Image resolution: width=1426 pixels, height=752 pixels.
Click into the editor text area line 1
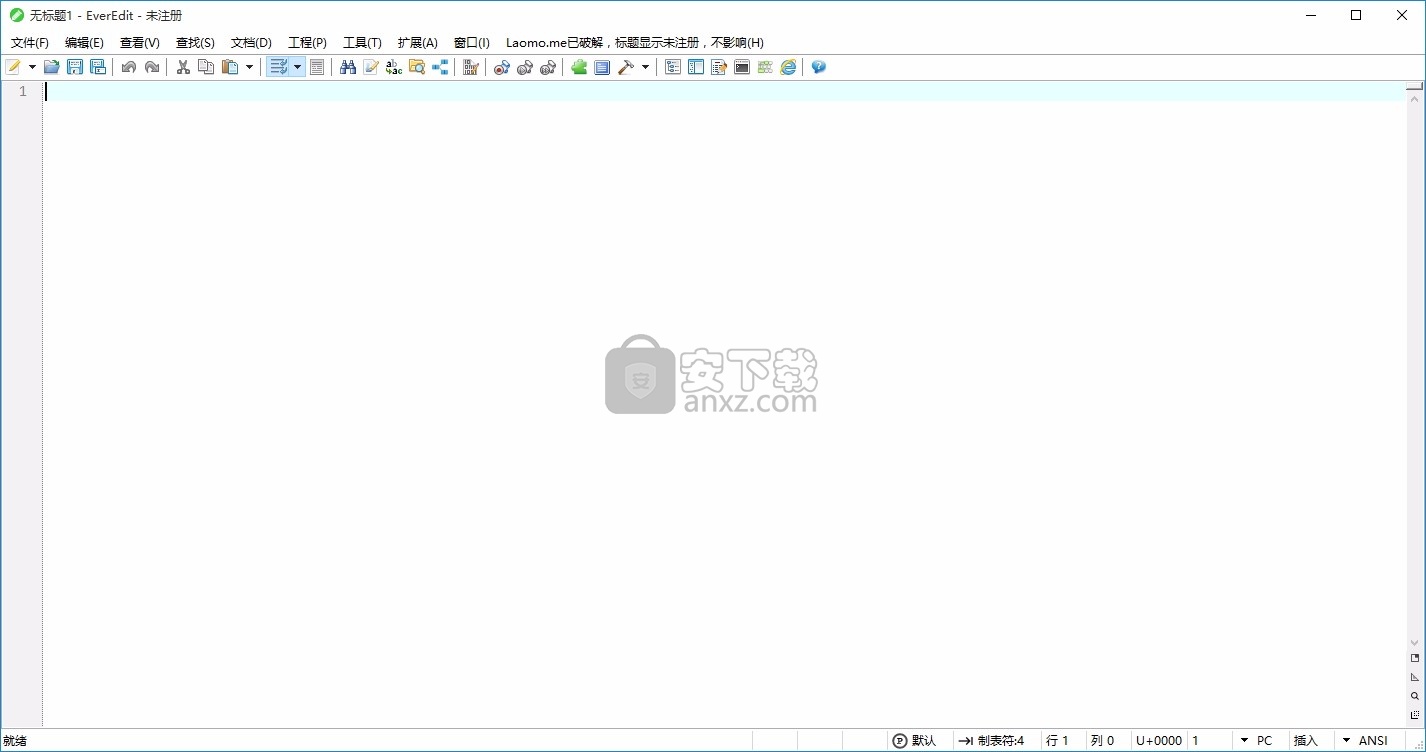pyautogui.click(x=725, y=91)
